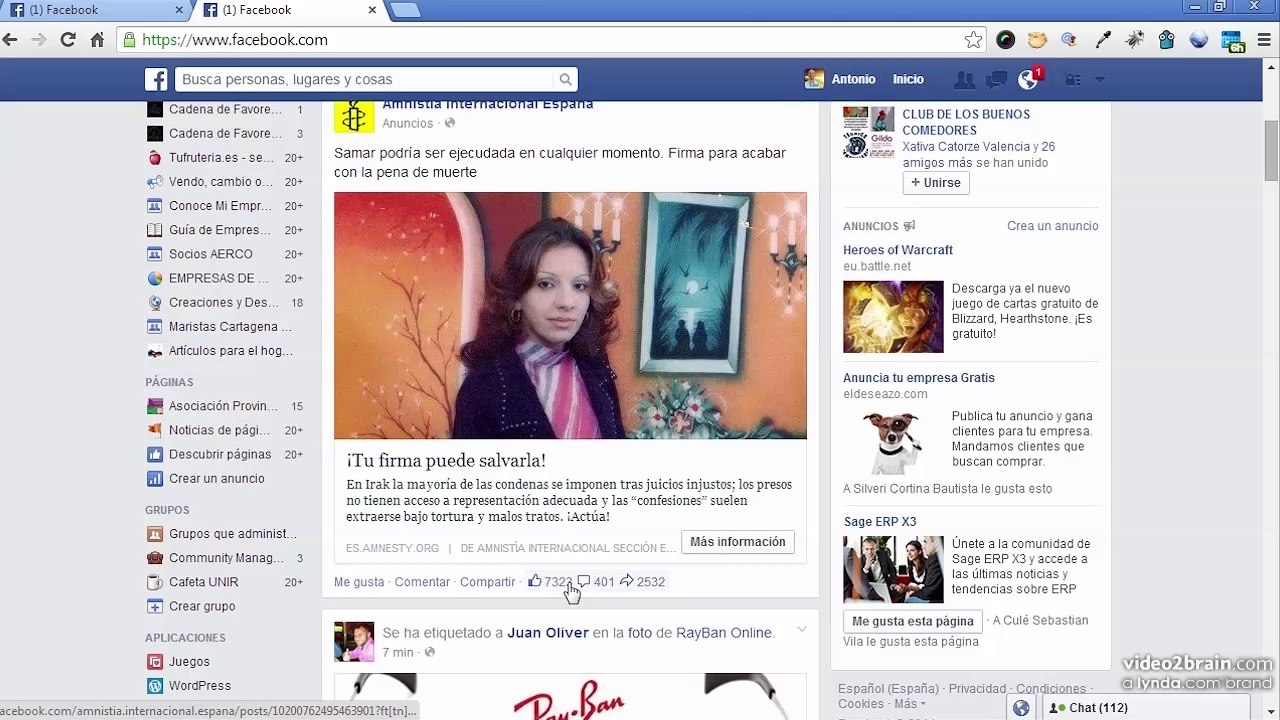The image size is (1280, 720).
Task: Click the Antonio profile picture thumbnail
Action: coord(814,79)
